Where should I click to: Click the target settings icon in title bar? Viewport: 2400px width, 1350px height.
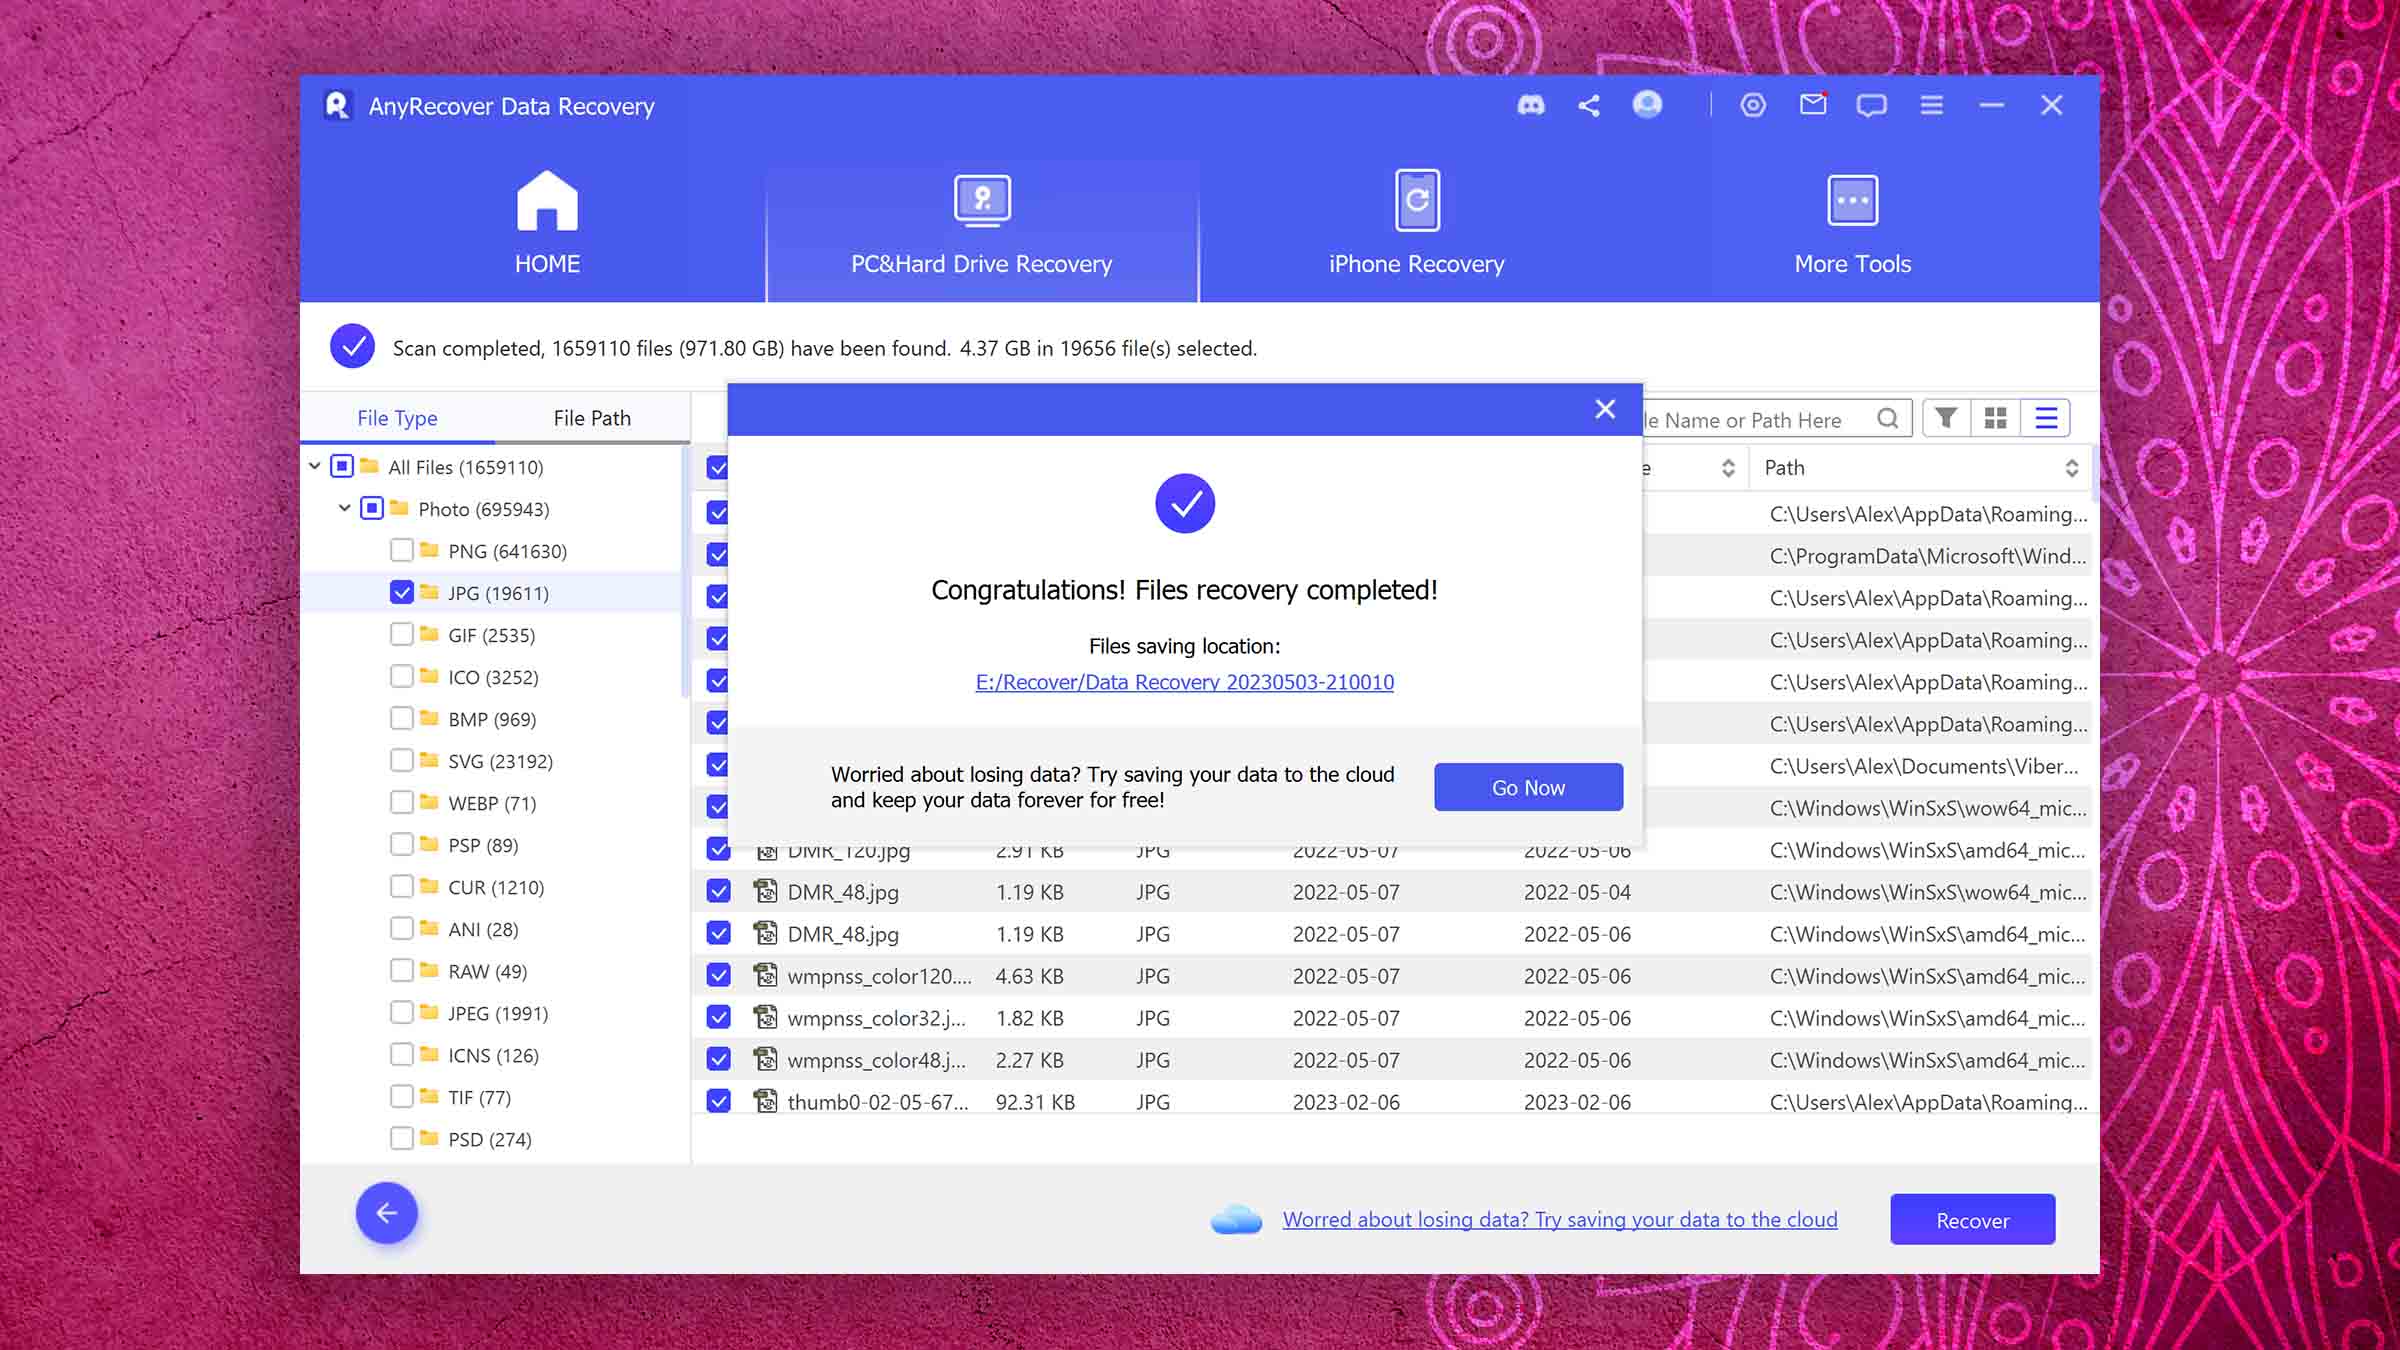(1753, 105)
